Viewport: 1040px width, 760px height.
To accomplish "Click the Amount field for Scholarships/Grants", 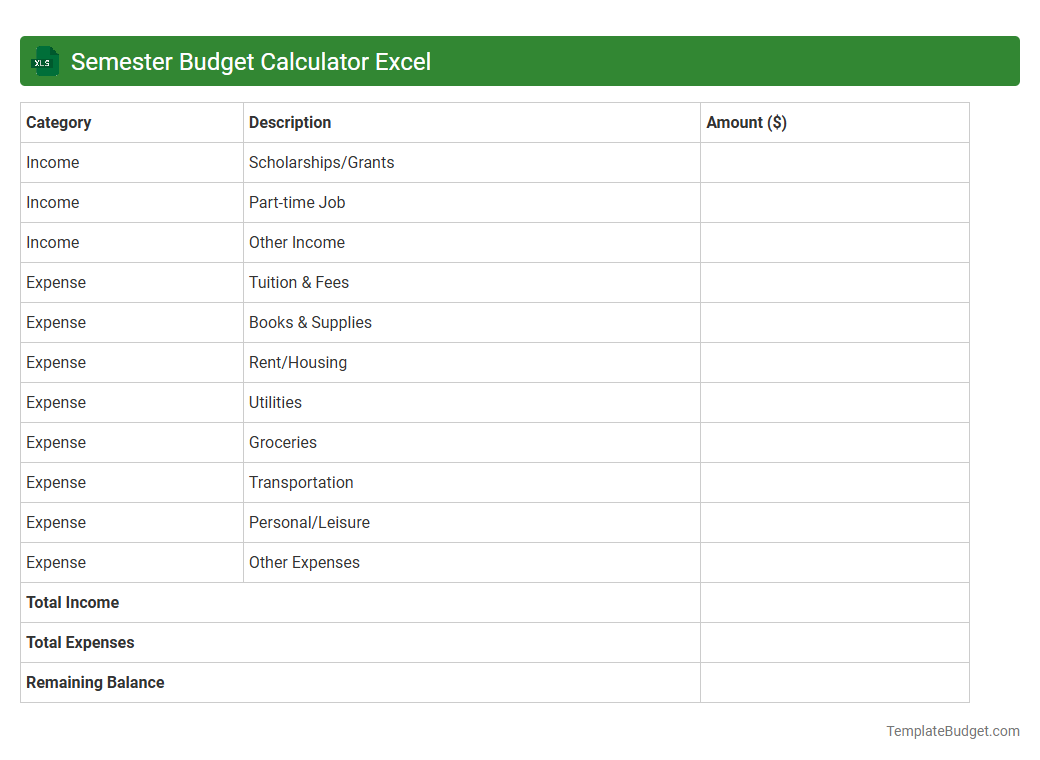I will 834,162.
